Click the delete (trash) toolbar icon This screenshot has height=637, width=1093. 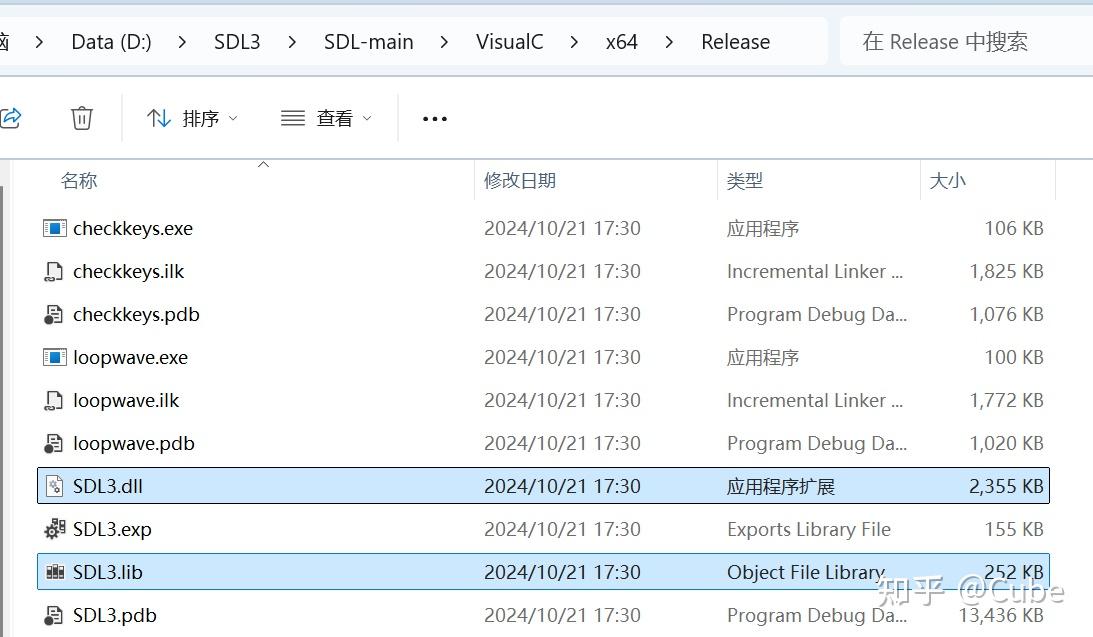click(81, 117)
